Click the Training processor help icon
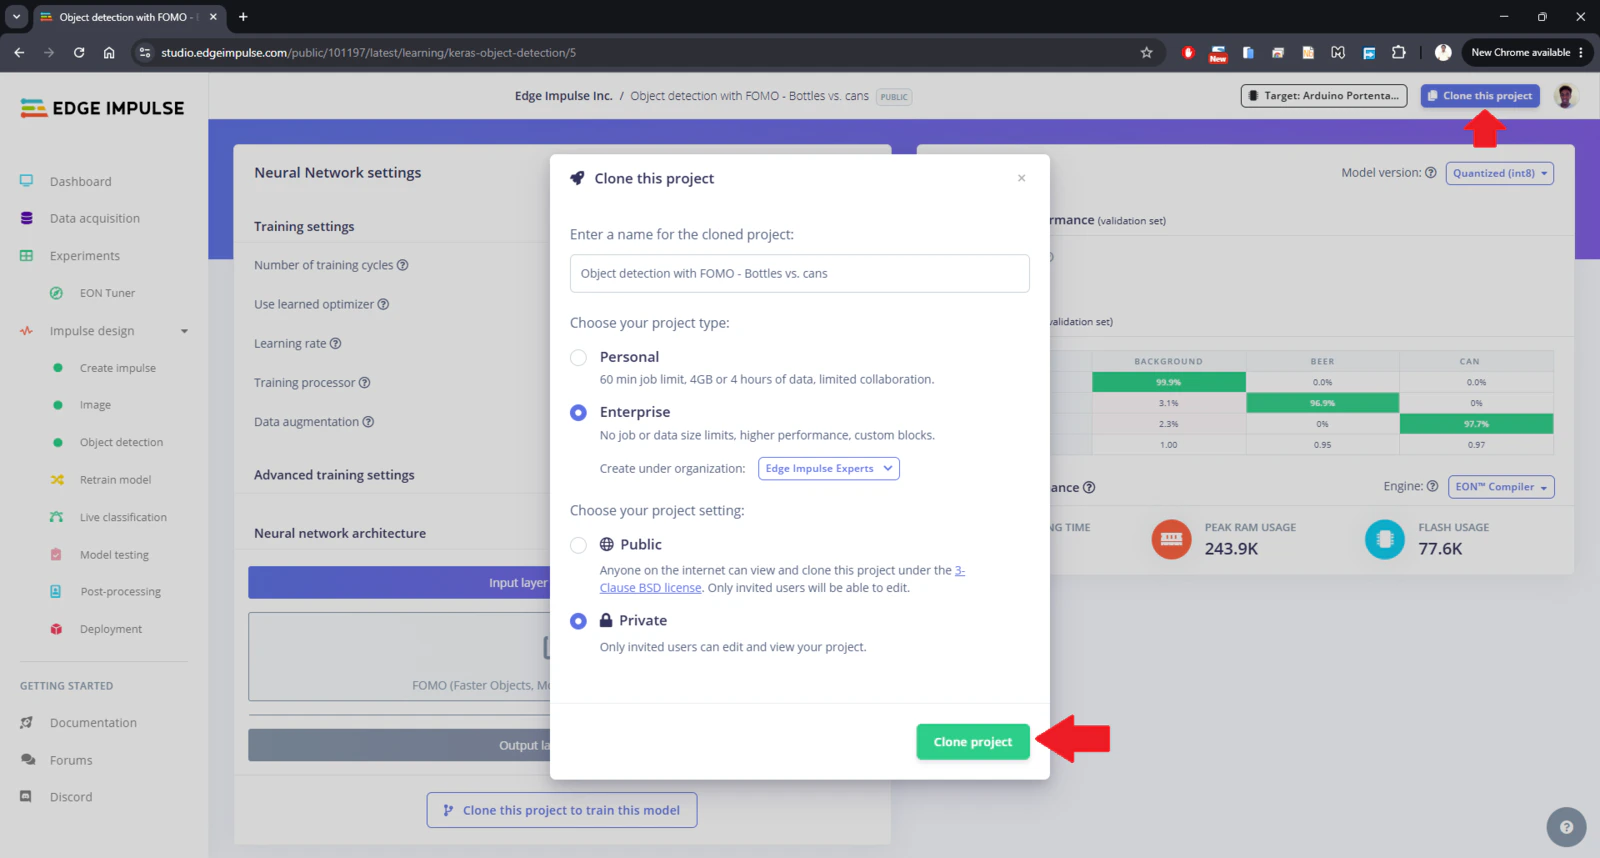Screen dimensions: 1600x858 364,382
